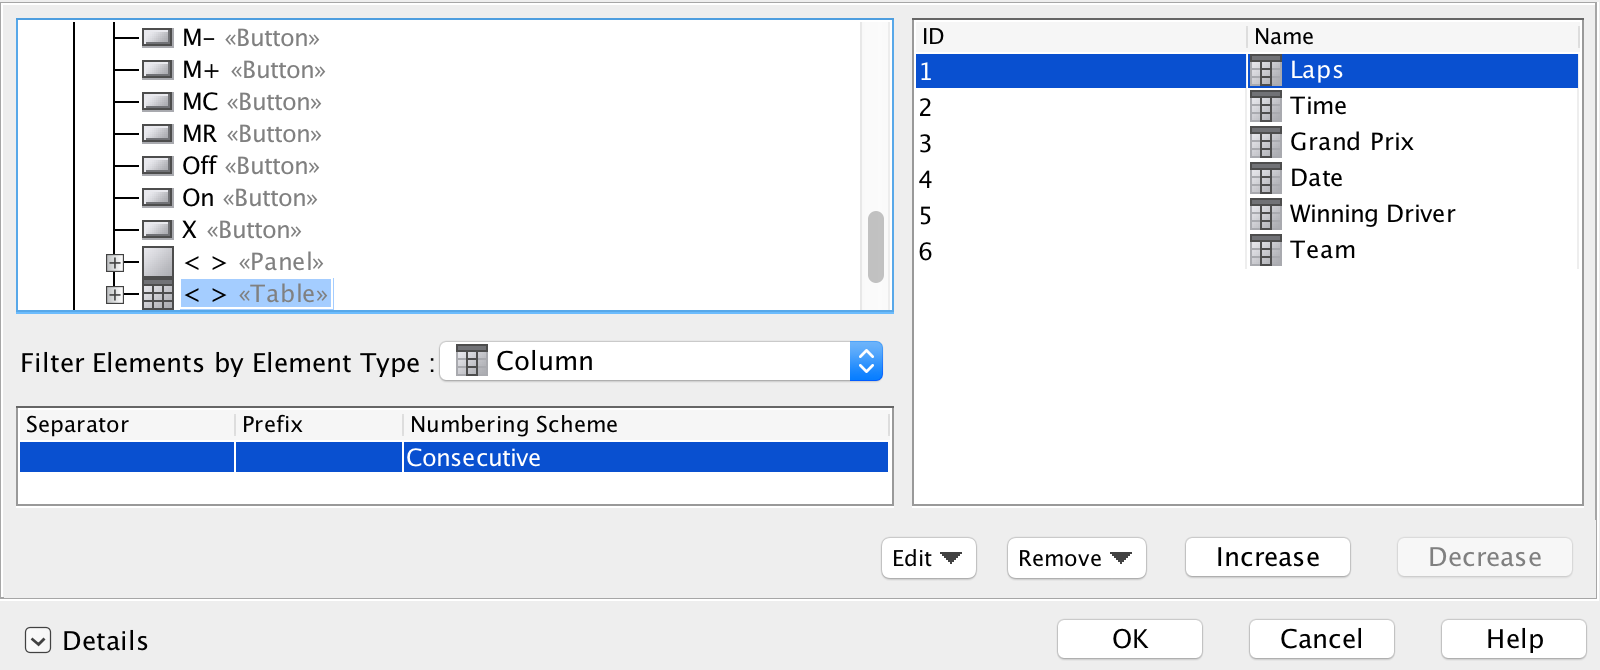Click the column icon beside Winning Driver

1265,214
